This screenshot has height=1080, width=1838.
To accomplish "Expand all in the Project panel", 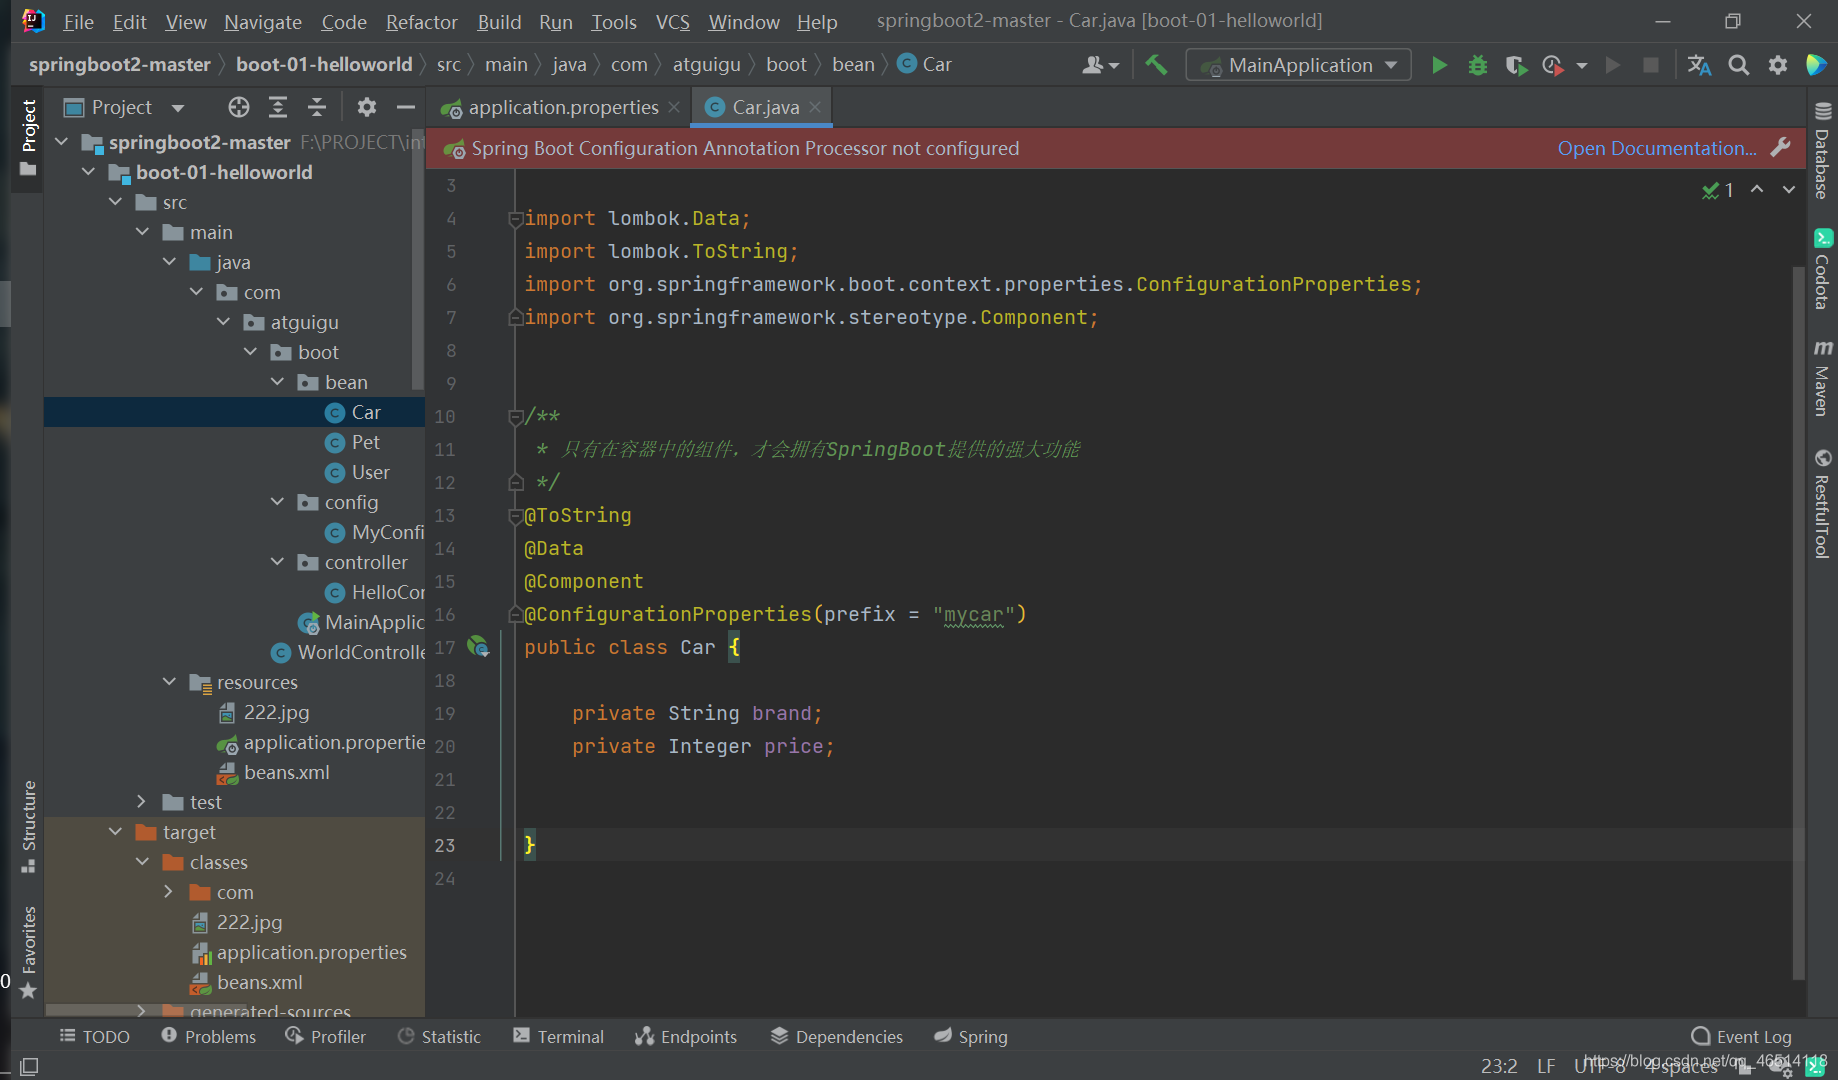I will [278, 107].
